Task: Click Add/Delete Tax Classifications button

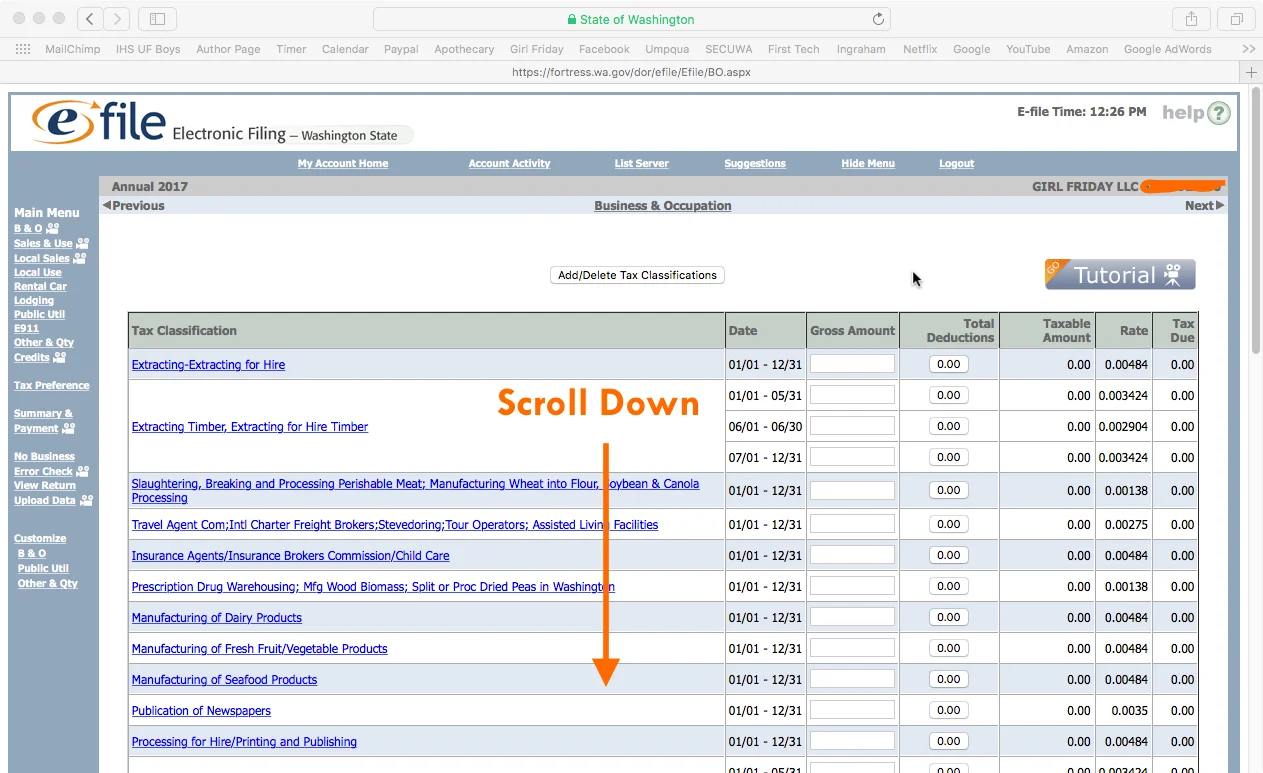Action: coord(637,275)
